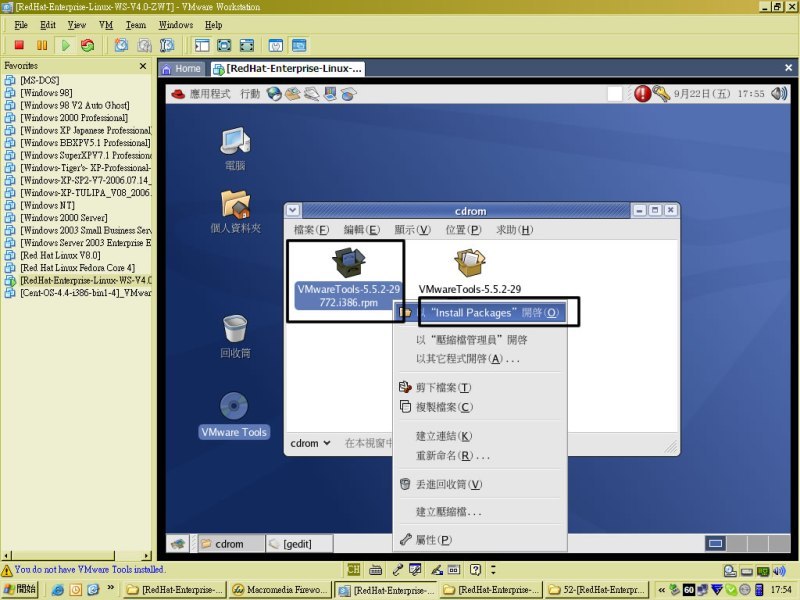
Task: Suspend the VM using the yellow pause icon
Action: (x=42, y=45)
